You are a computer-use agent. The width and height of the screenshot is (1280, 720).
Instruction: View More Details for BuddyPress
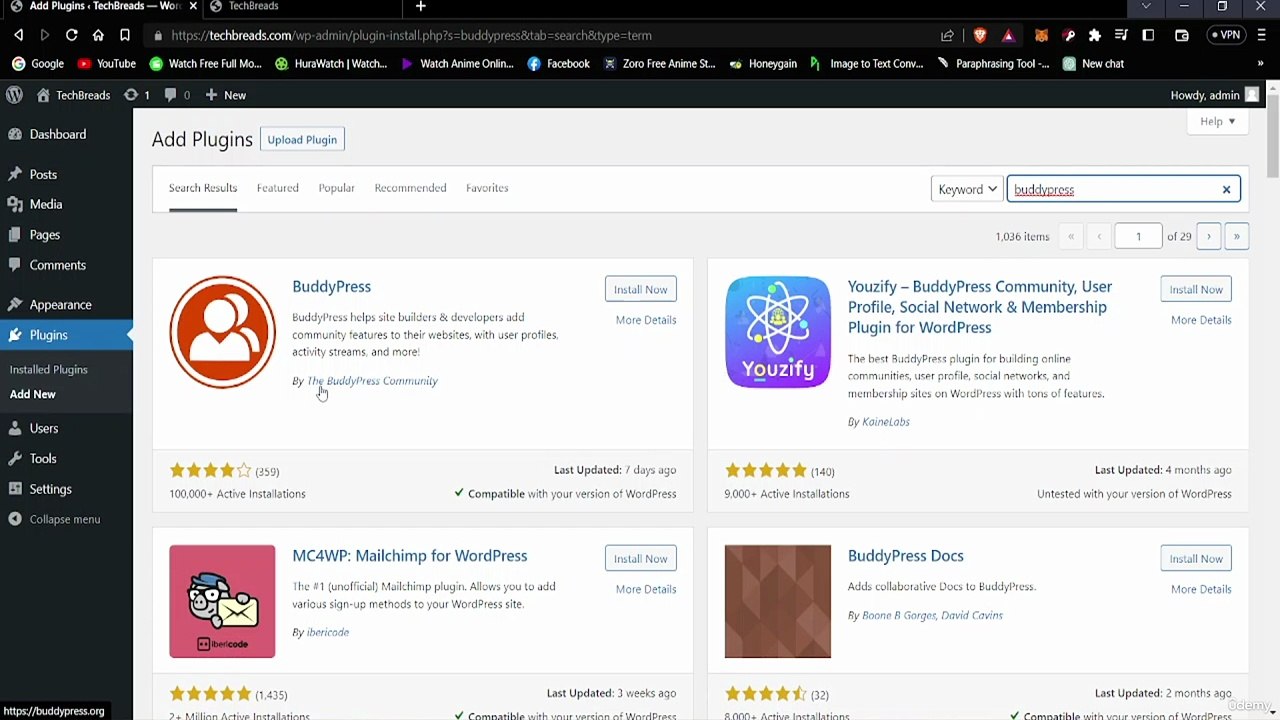646,320
